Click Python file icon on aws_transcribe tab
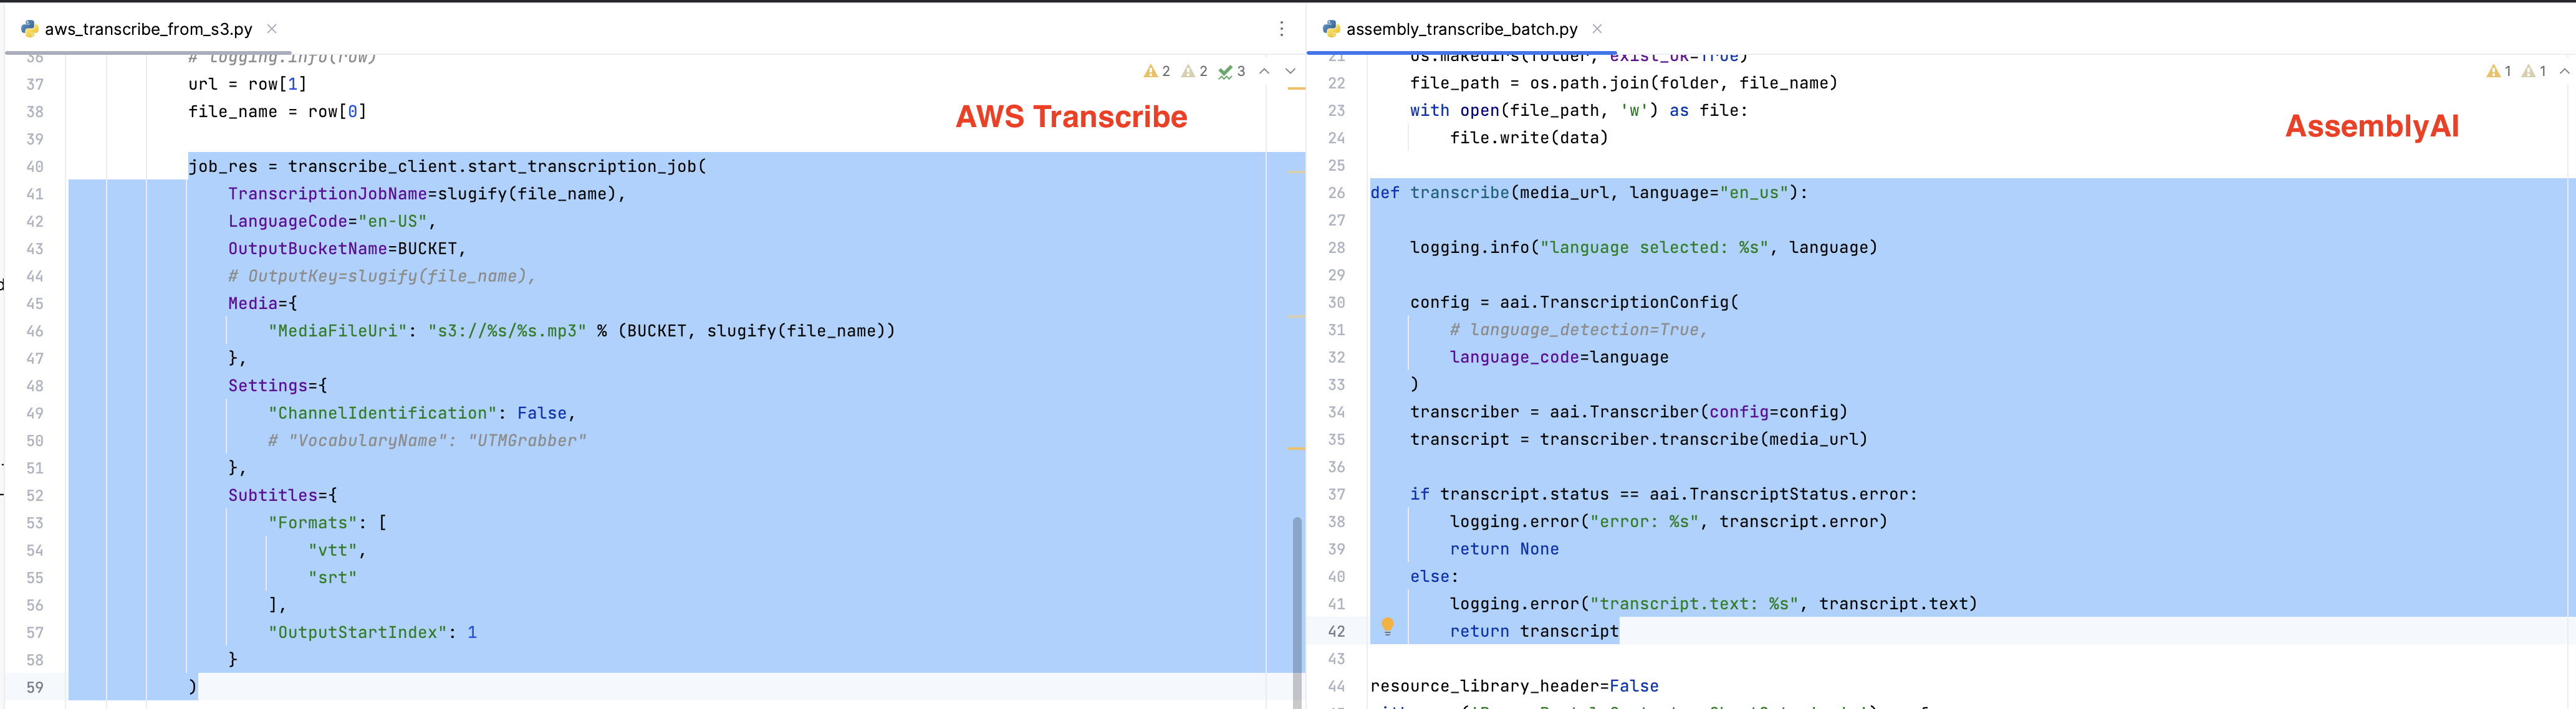Image resolution: width=2576 pixels, height=709 pixels. point(30,29)
